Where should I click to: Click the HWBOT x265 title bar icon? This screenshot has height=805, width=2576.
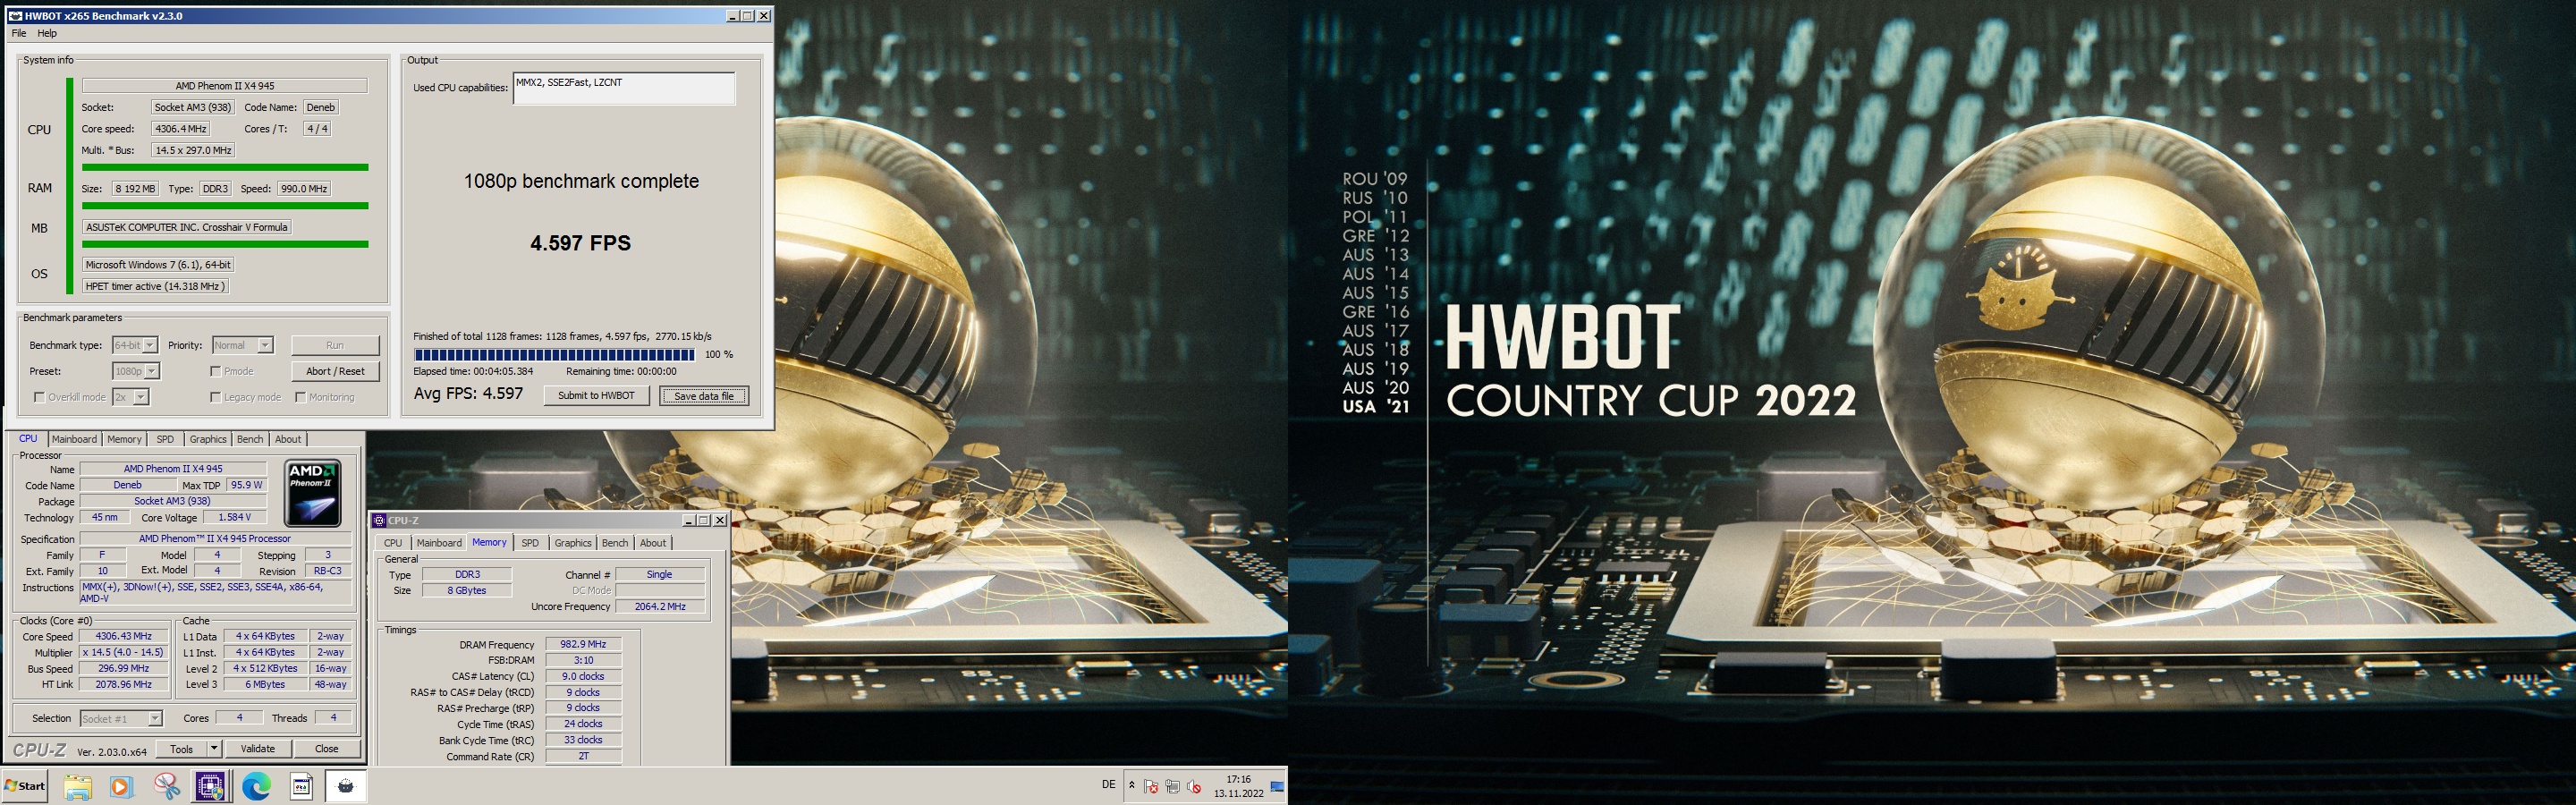coord(15,16)
